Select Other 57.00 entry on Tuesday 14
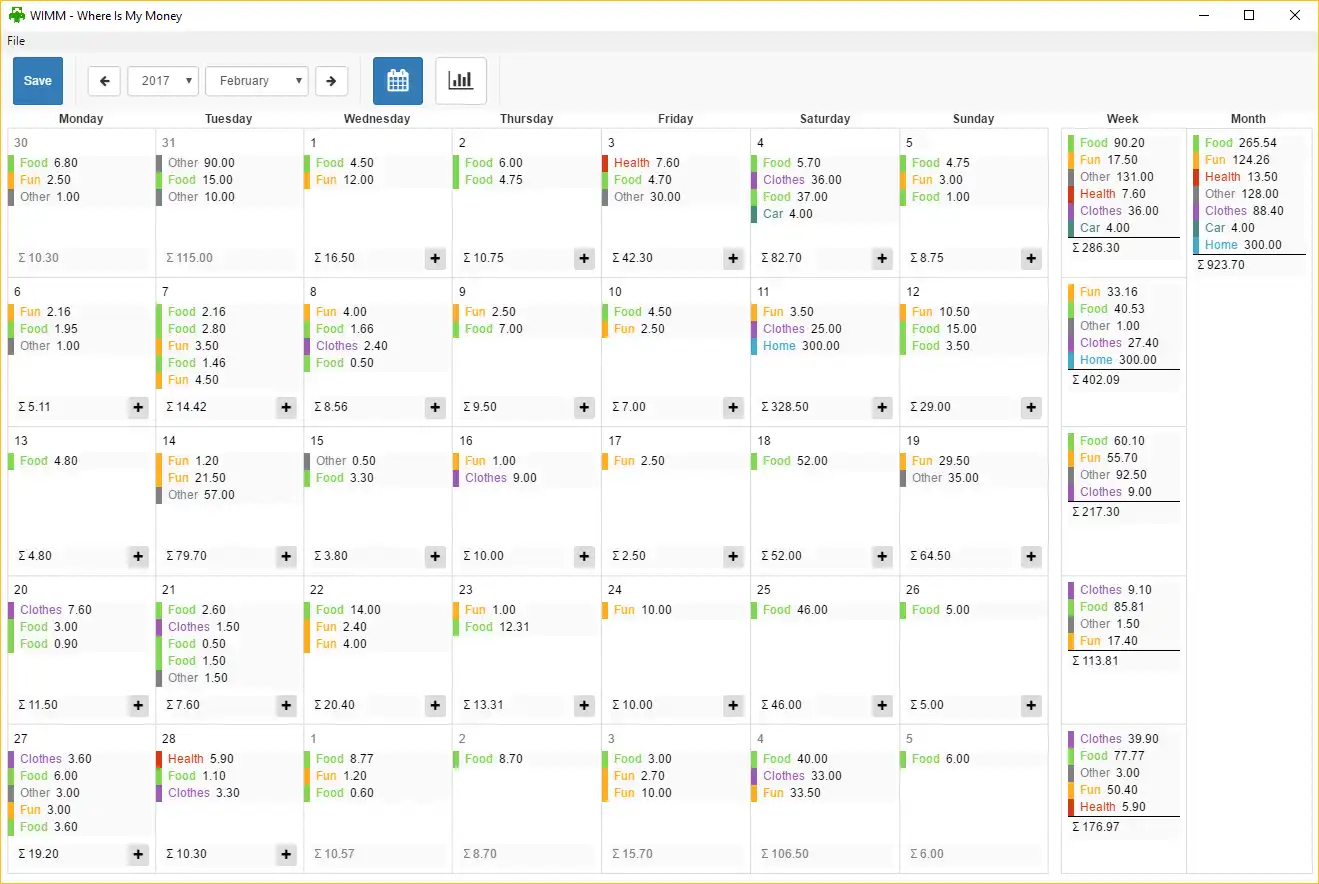The height and width of the screenshot is (884, 1319). tap(227, 495)
